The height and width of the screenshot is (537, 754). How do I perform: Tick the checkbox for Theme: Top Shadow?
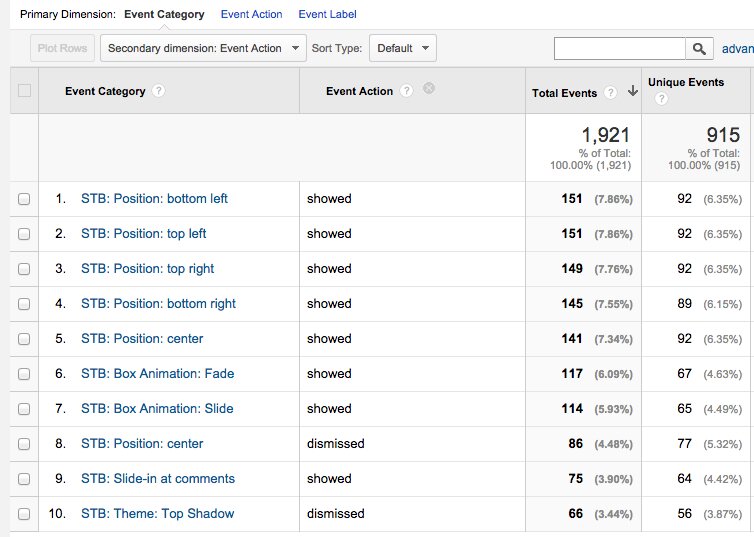pyautogui.click(x=25, y=514)
